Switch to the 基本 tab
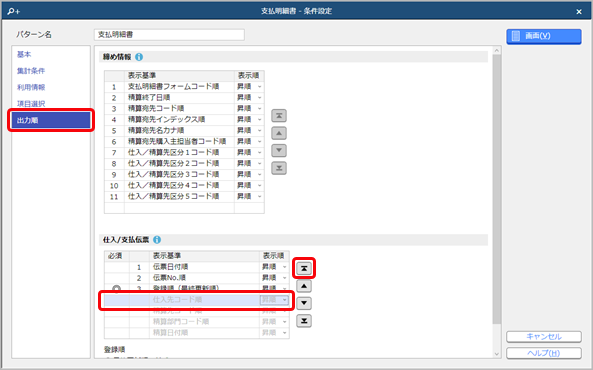Screen dimensions: 593x370 coord(24,54)
